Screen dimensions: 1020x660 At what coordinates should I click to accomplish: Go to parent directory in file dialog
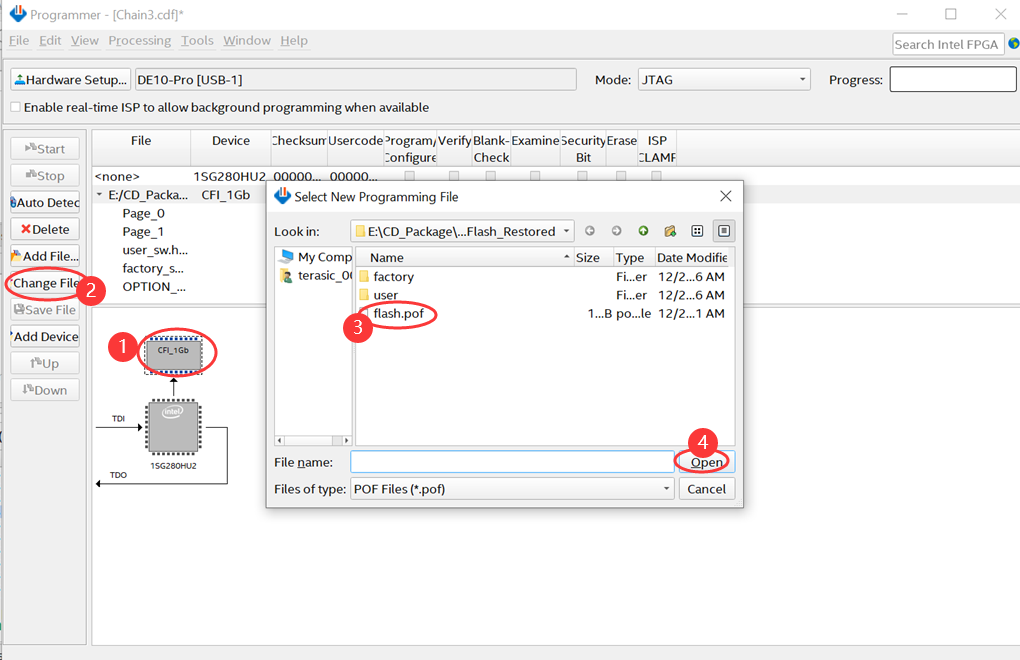click(x=643, y=231)
